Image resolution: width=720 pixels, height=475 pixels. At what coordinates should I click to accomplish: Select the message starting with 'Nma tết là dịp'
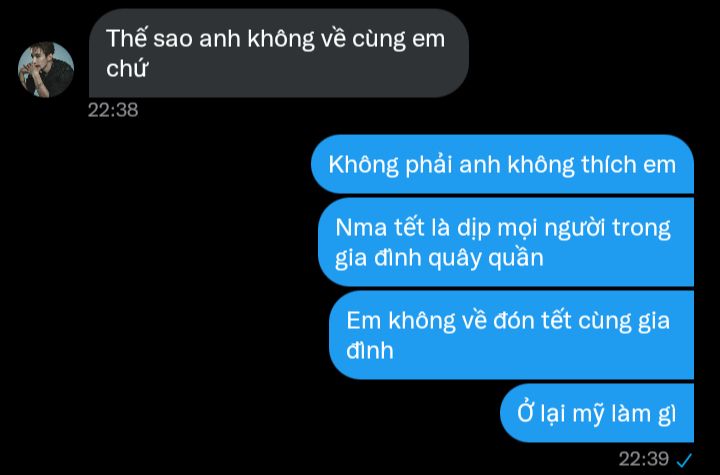tap(506, 242)
